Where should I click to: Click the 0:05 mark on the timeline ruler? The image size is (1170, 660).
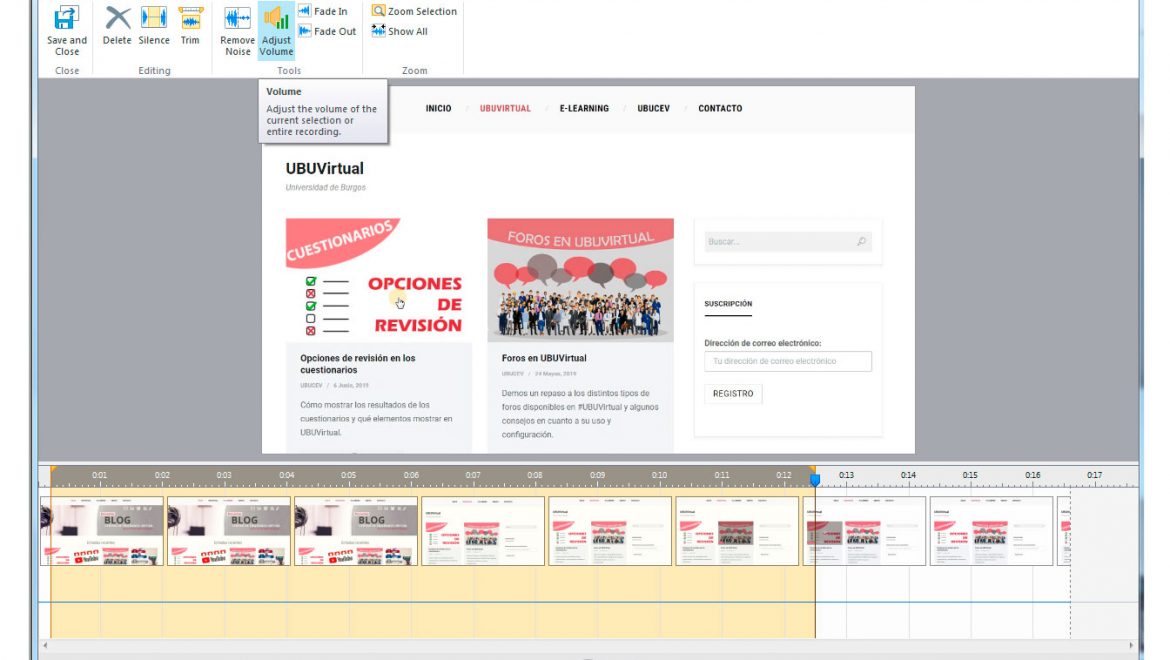coord(348,475)
